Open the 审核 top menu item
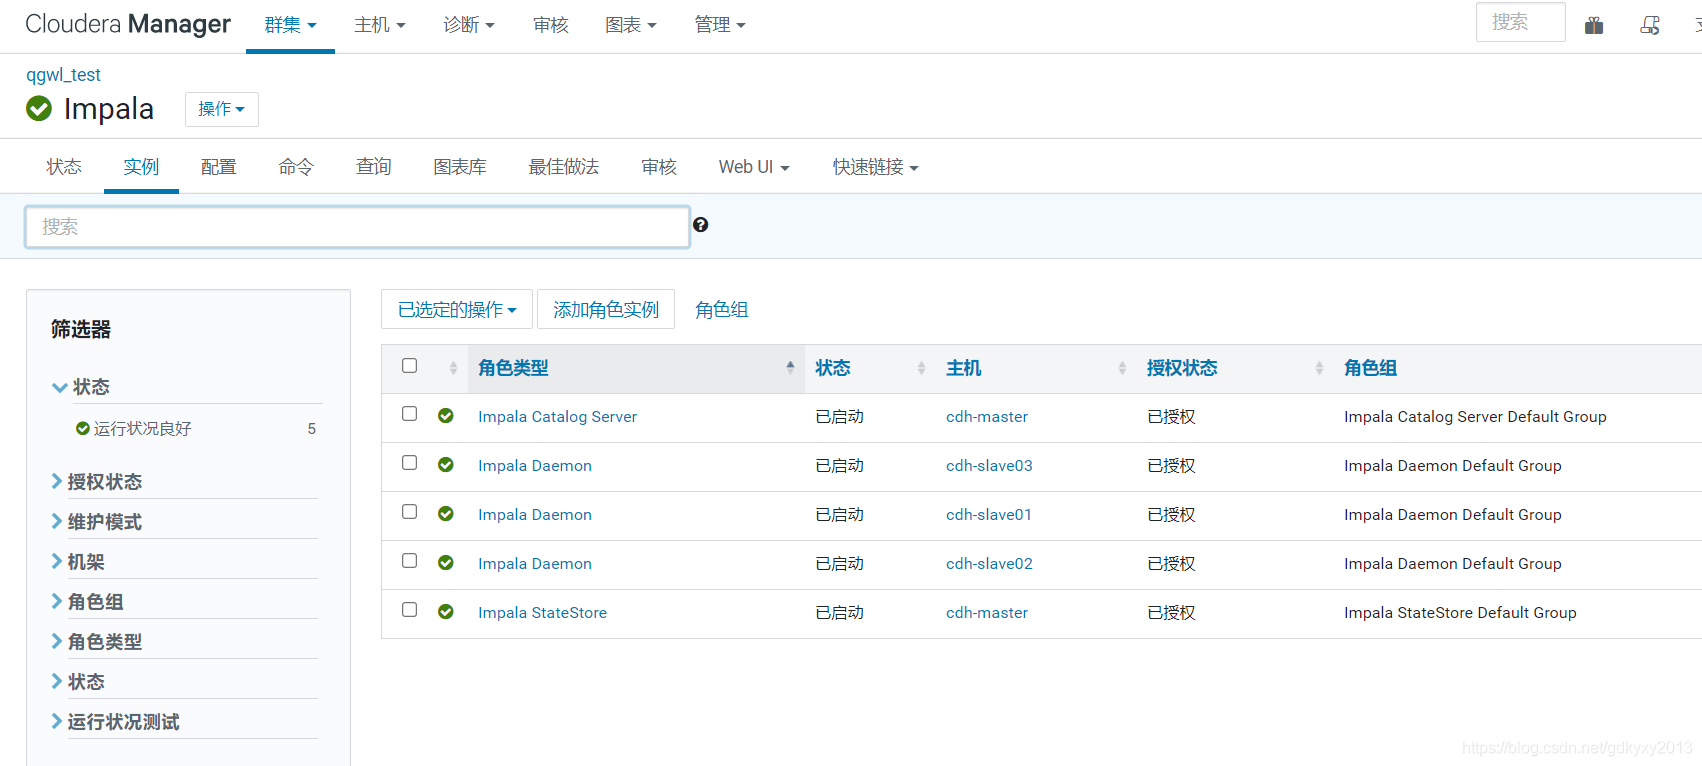Viewport: 1702px width, 766px height. pos(551,25)
